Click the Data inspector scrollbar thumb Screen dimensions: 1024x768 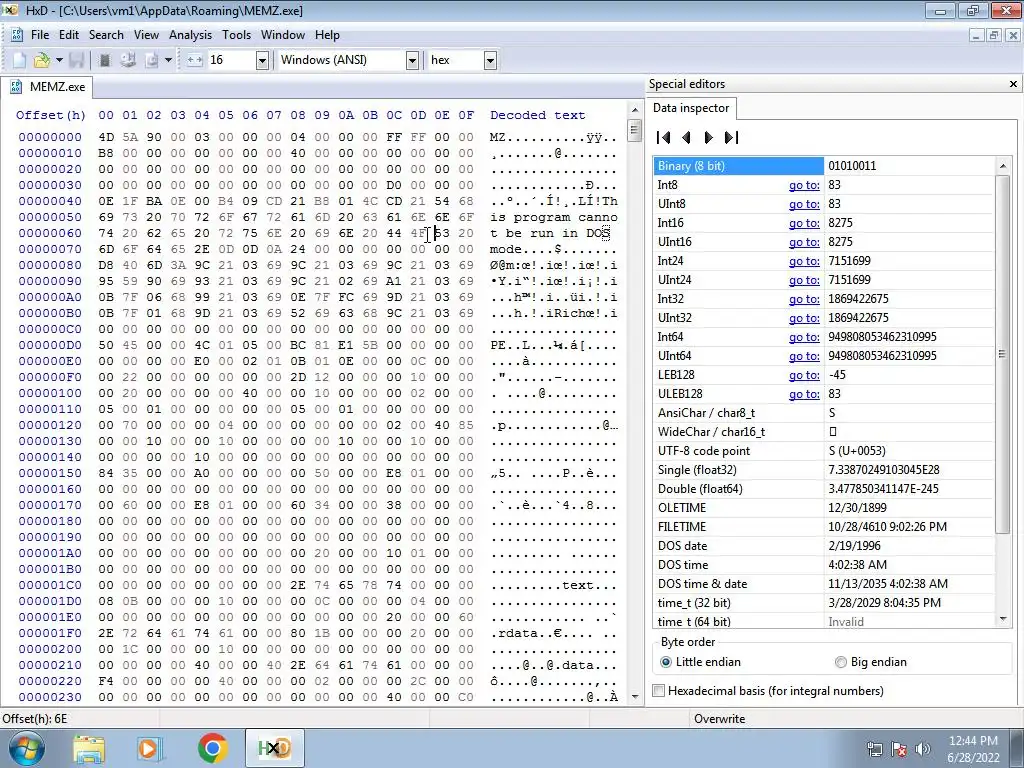1002,354
